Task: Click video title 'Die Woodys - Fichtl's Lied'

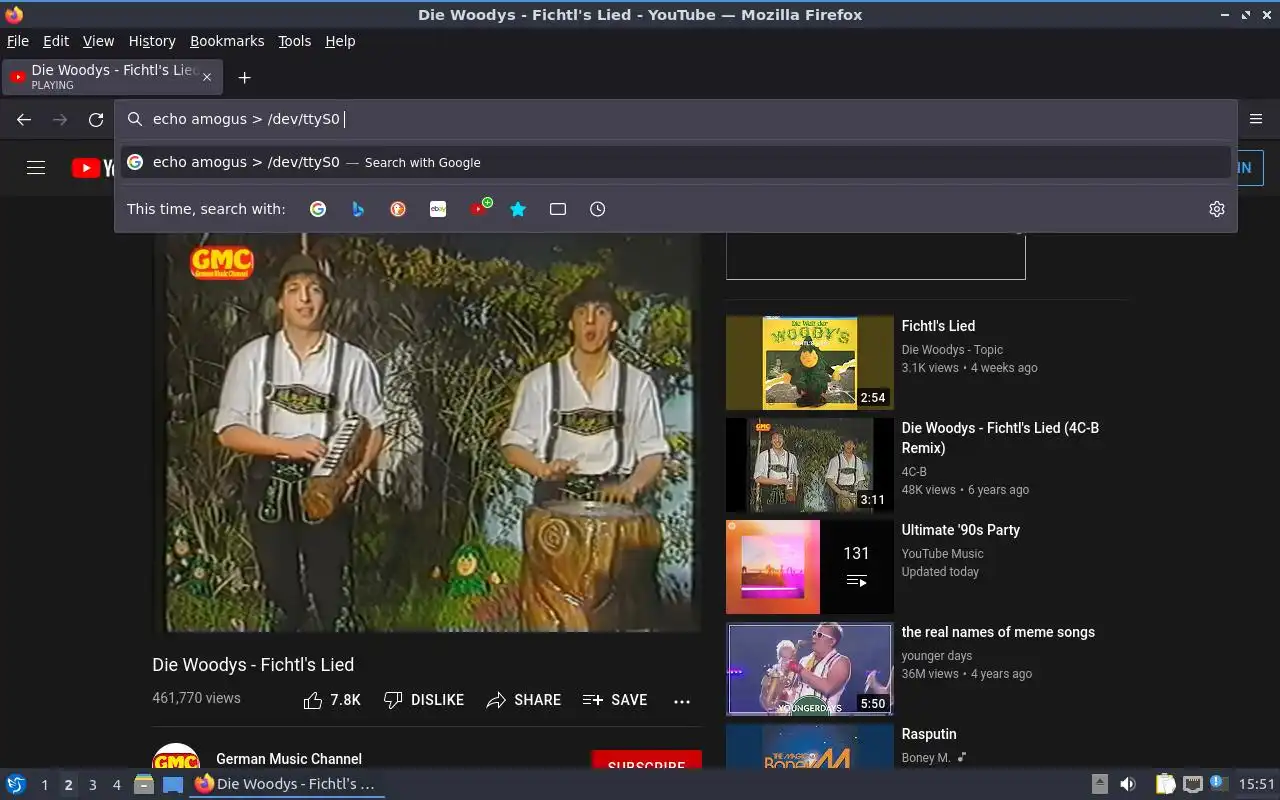Action: click(x=253, y=665)
